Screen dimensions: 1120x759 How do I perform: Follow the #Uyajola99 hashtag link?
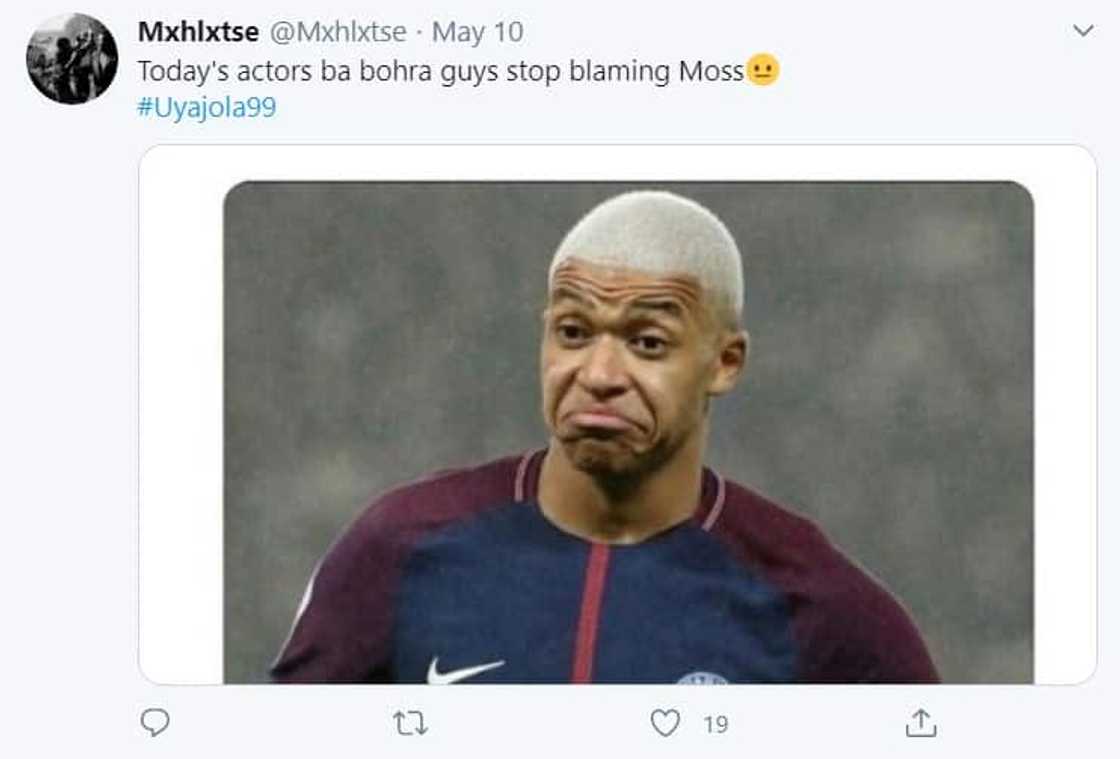click(x=206, y=107)
